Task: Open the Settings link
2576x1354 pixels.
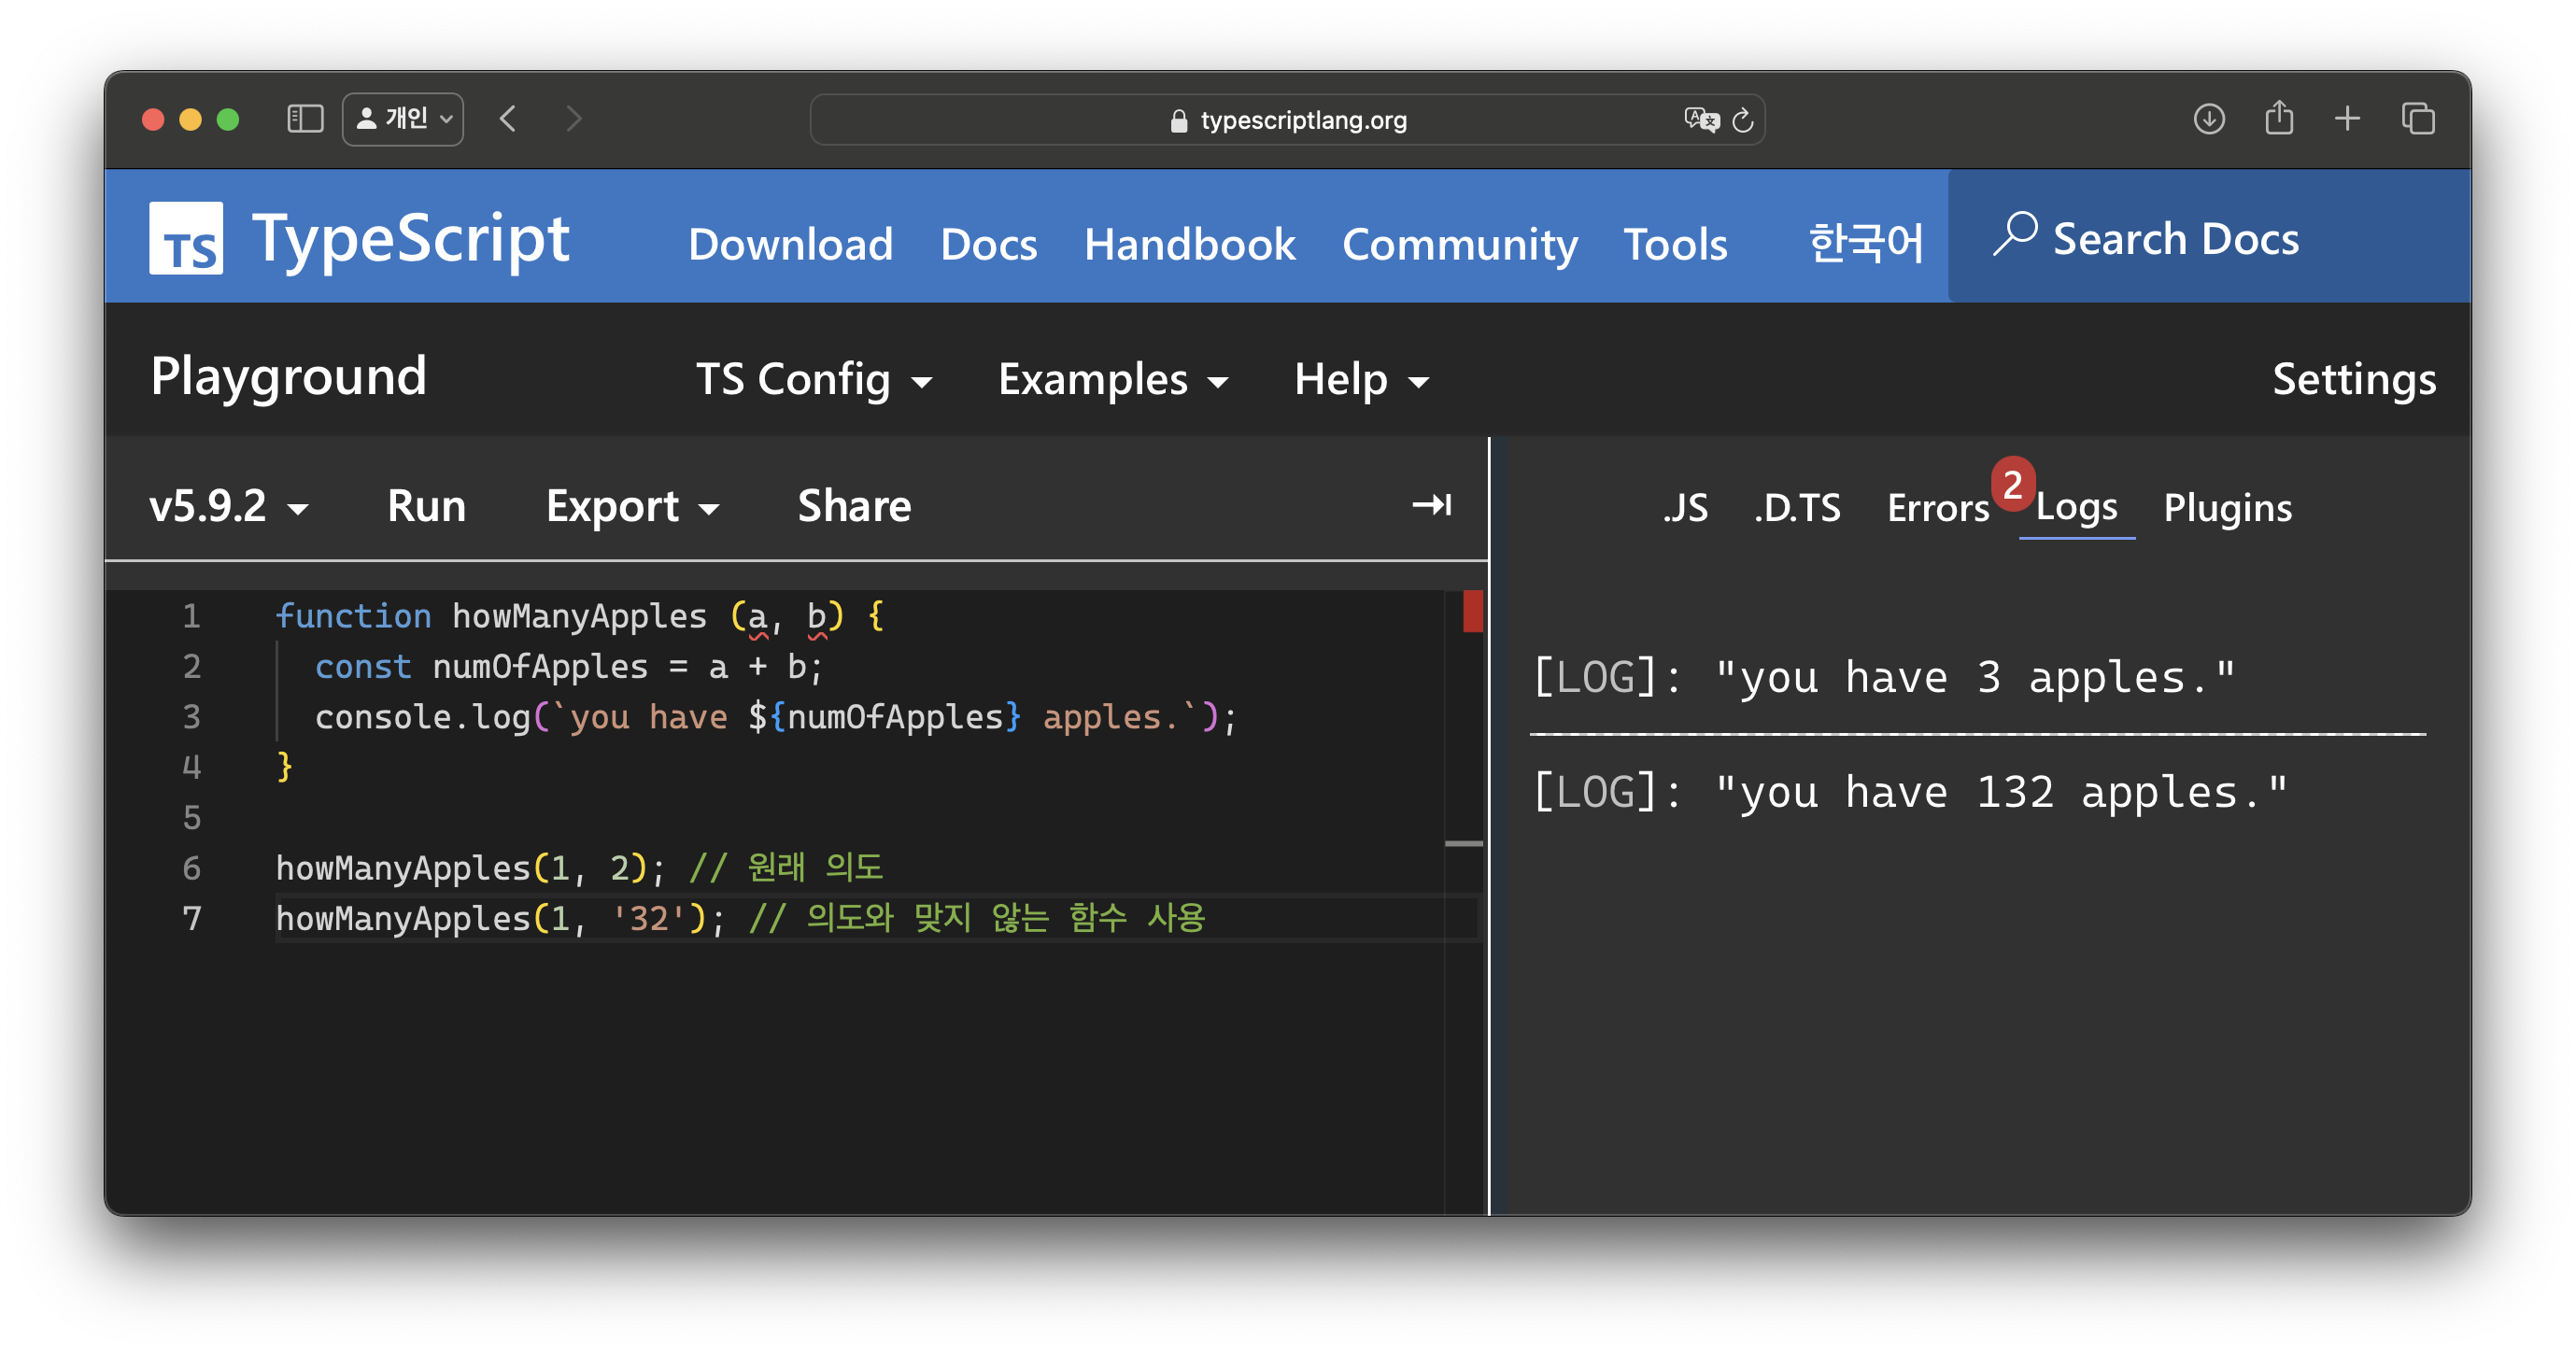Action: (2353, 380)
